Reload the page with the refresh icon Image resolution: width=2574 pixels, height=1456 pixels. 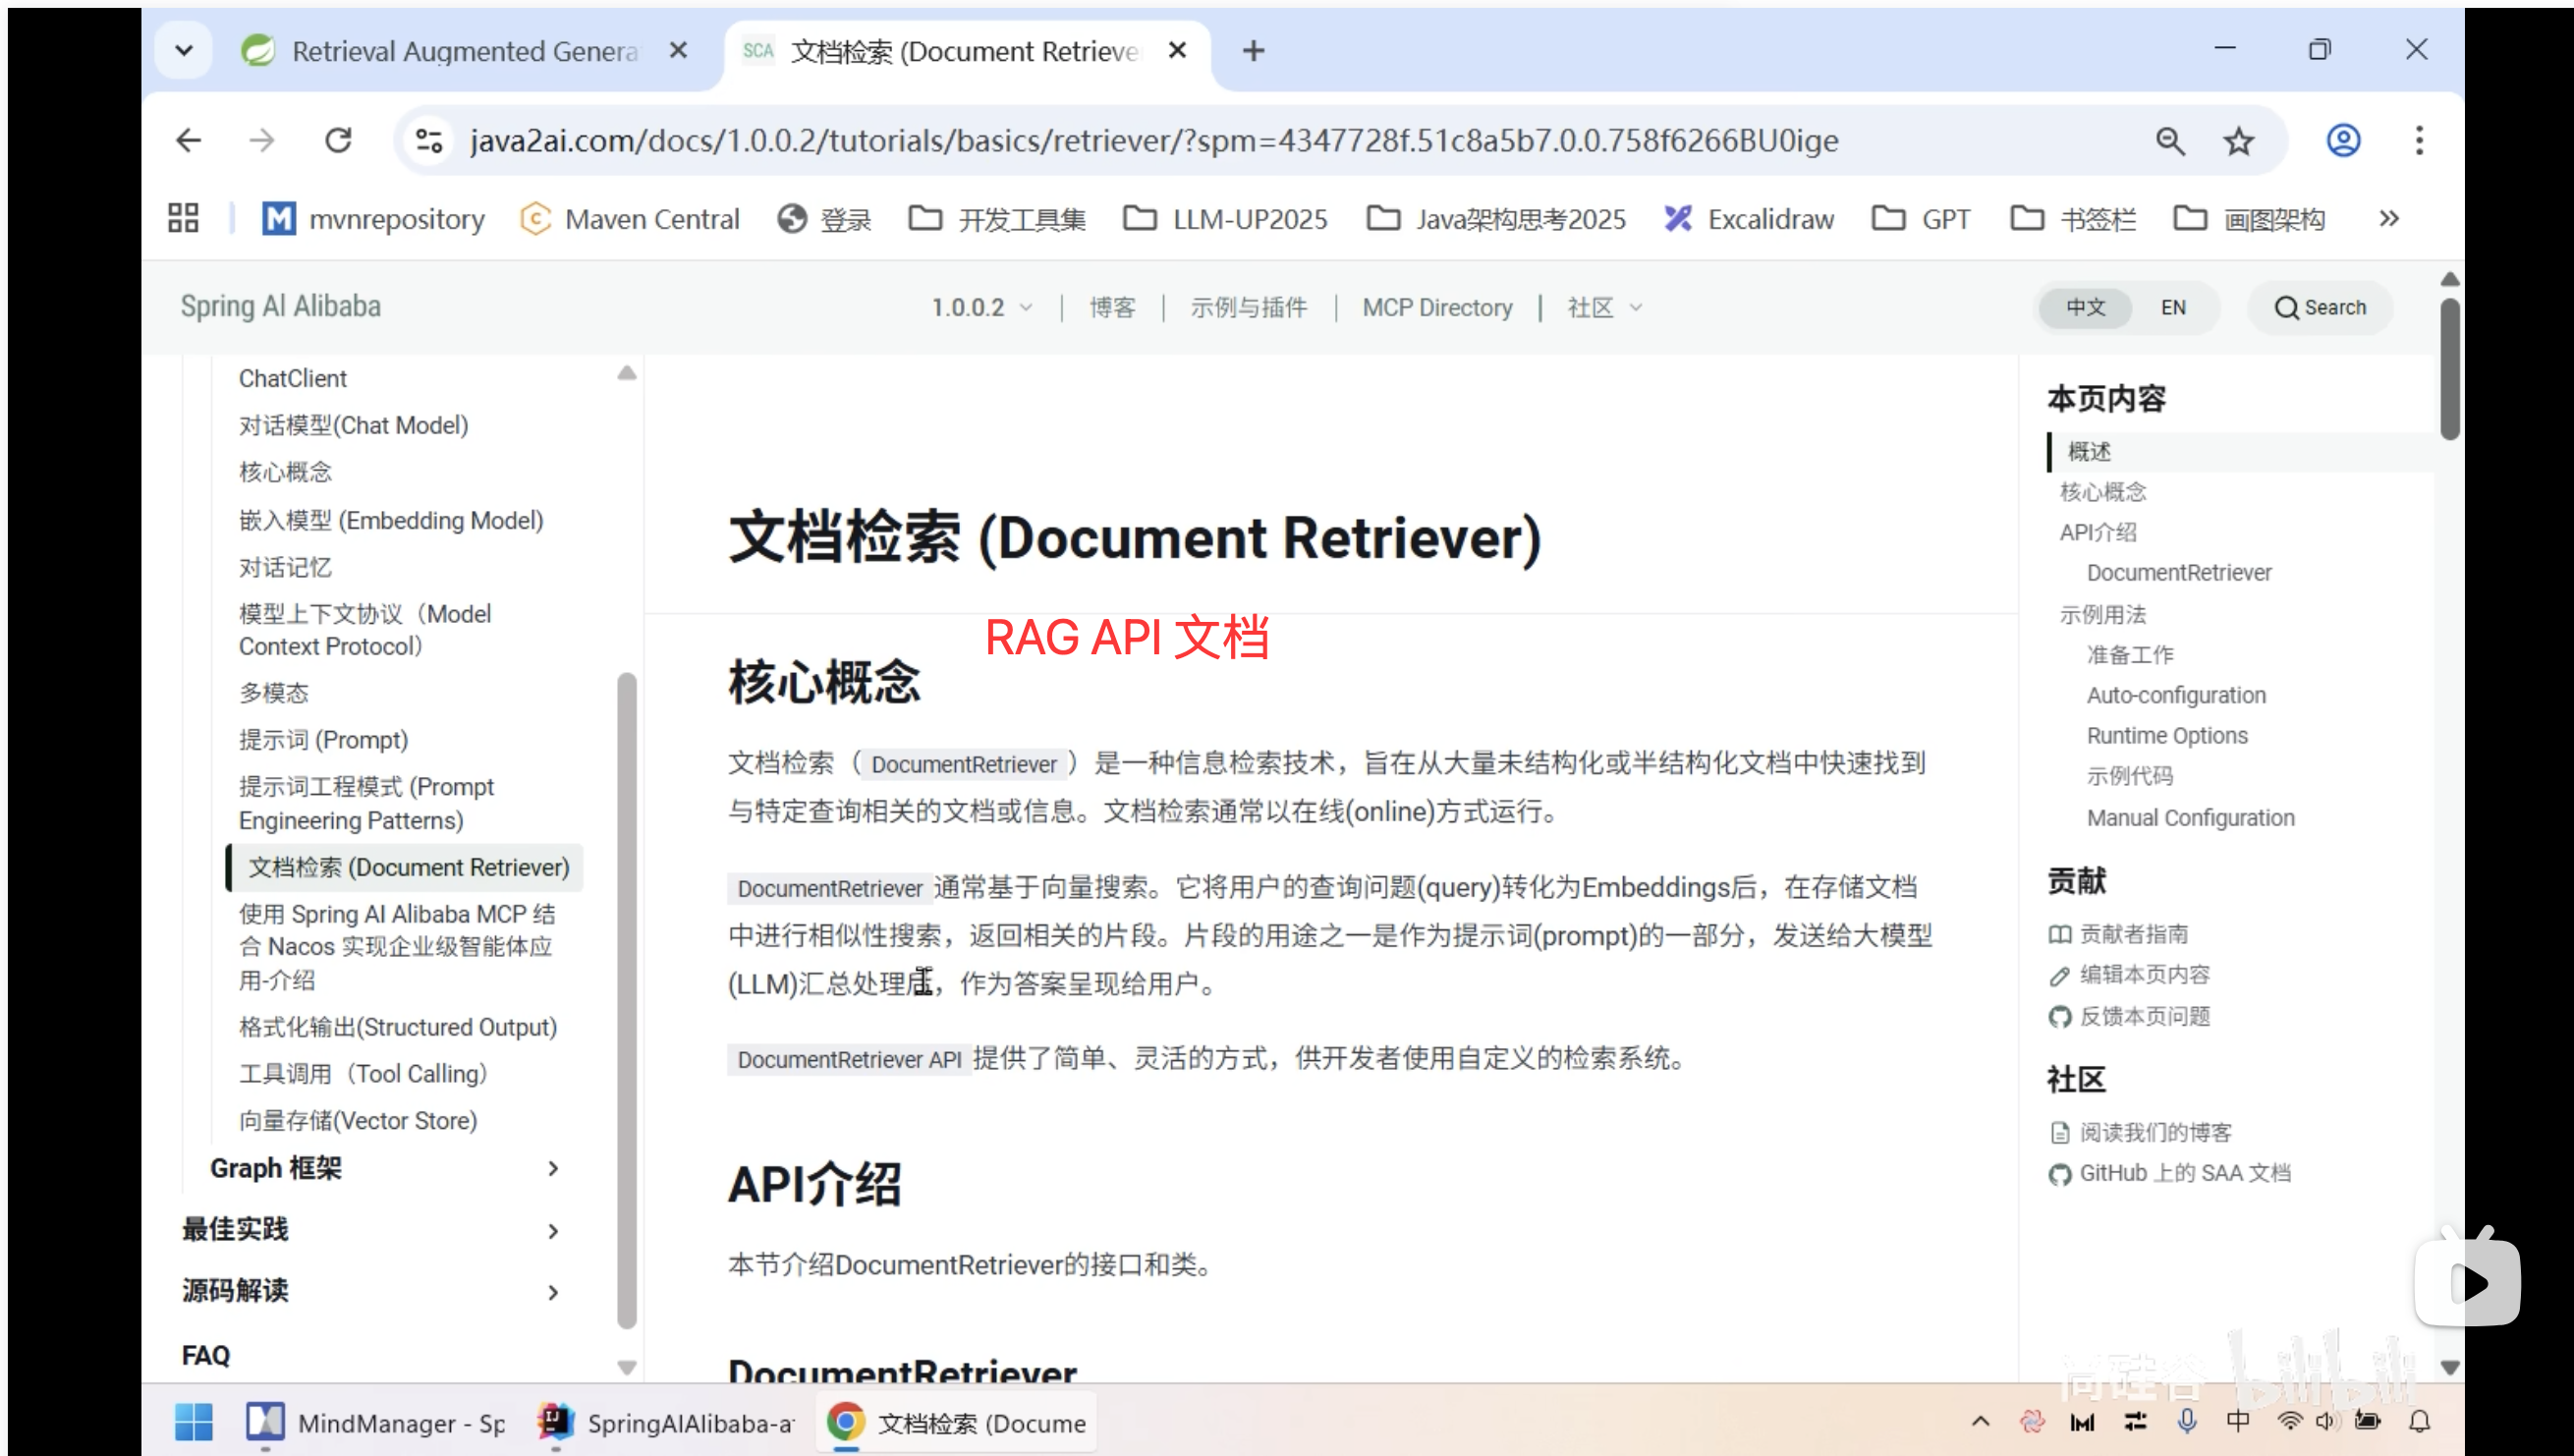click(338, 140)
